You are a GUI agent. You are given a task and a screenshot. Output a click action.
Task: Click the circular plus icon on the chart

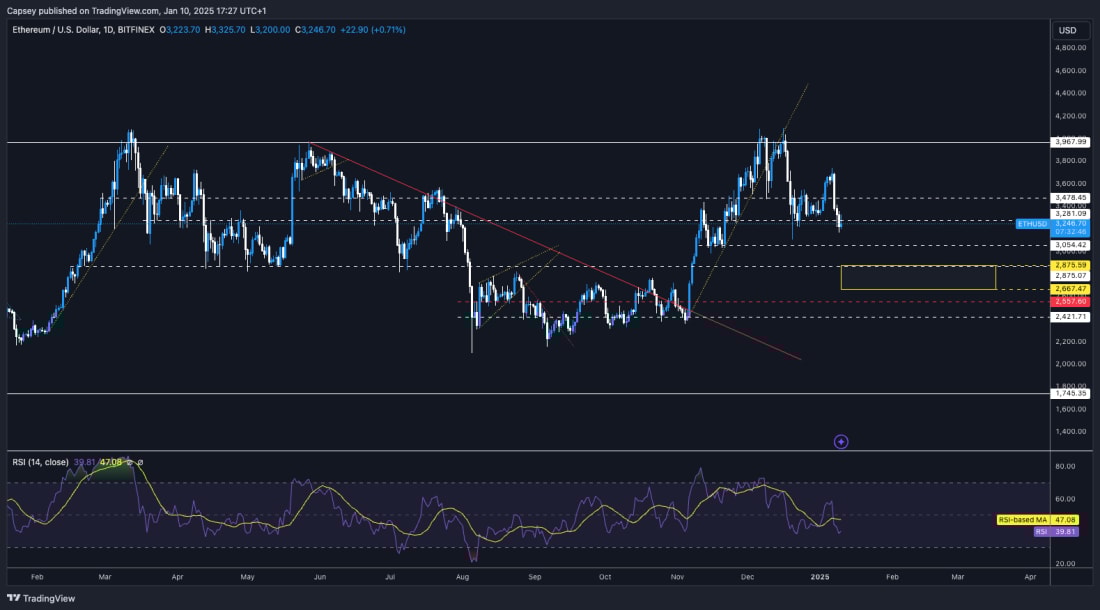point(841,441)
